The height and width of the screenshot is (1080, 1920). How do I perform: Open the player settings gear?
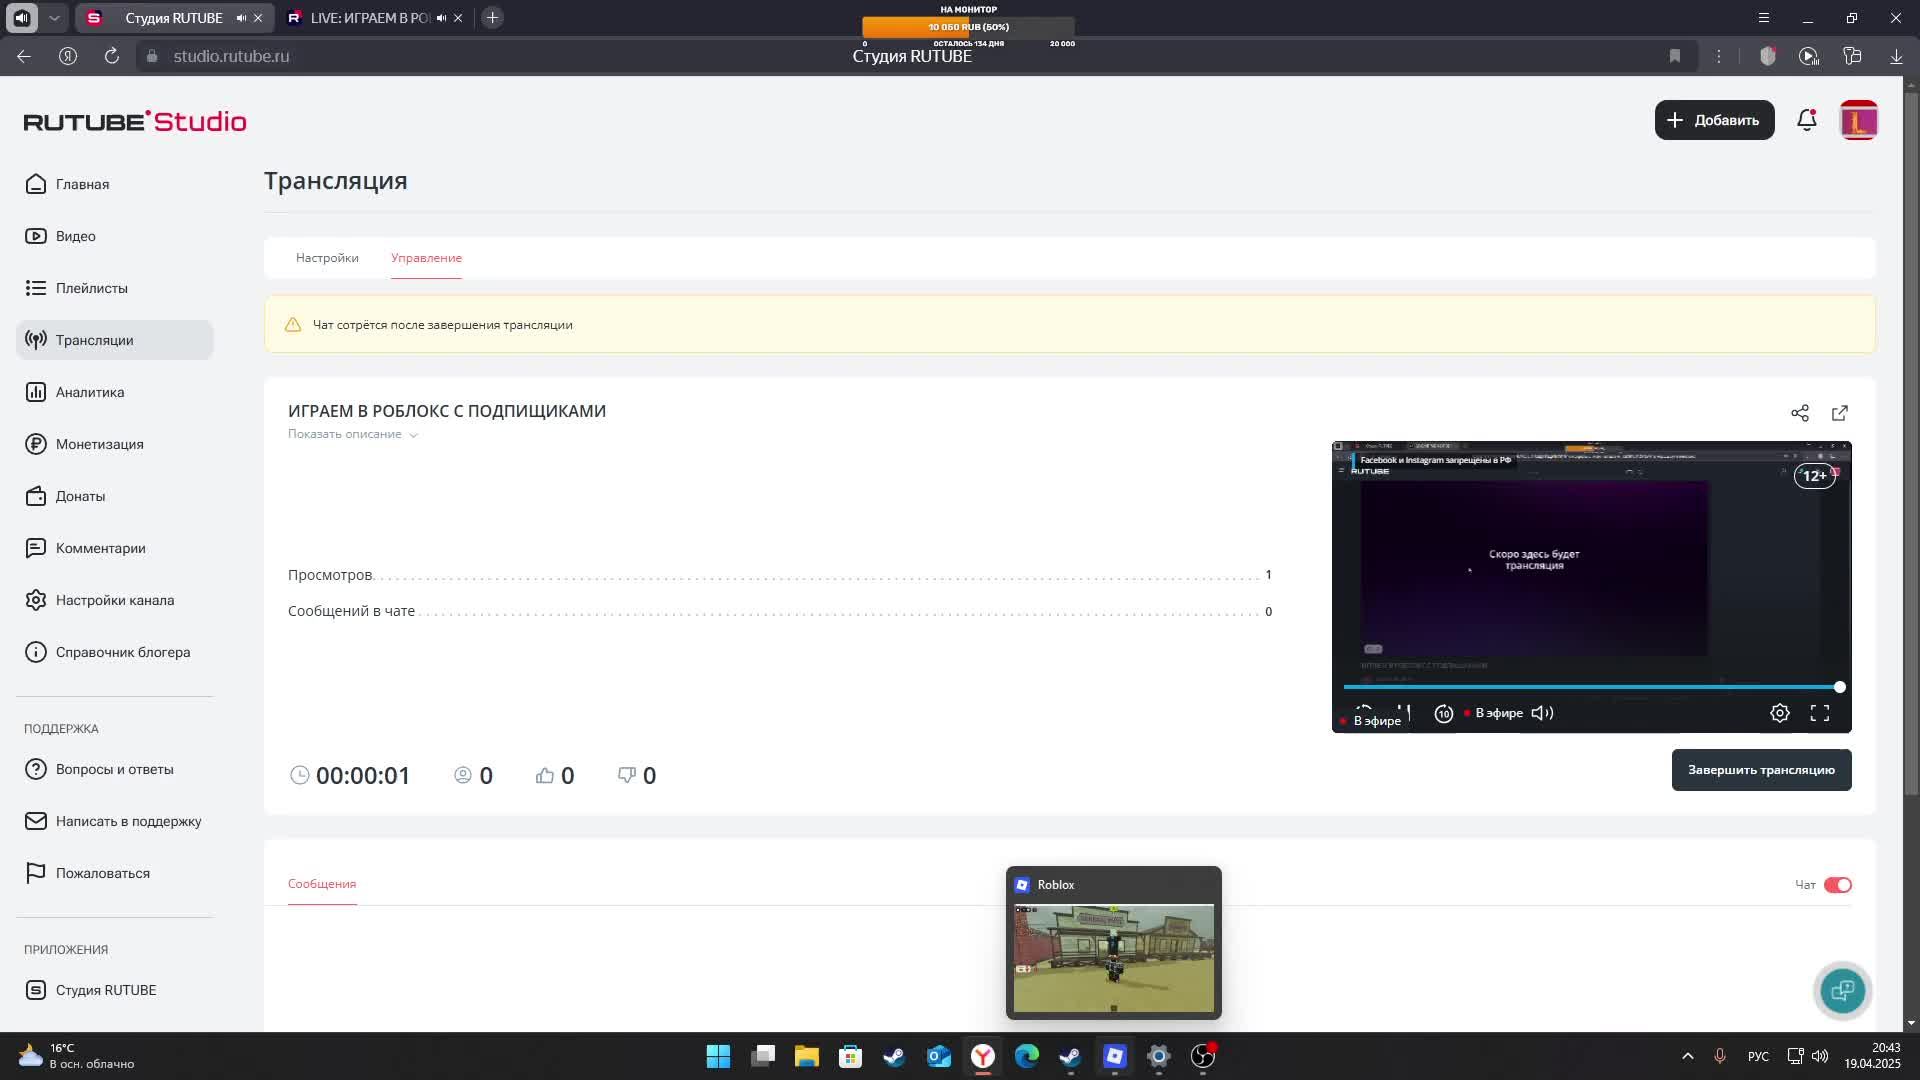pos(1780,713)
